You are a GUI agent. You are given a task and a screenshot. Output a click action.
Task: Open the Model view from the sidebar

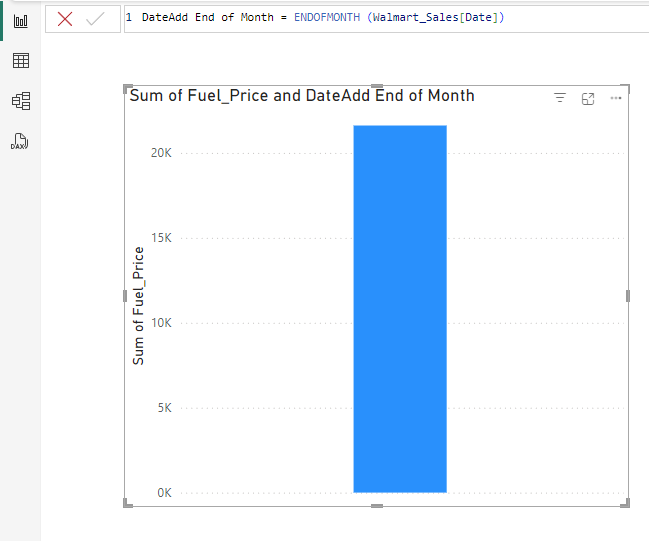click(x=20, y=101)
